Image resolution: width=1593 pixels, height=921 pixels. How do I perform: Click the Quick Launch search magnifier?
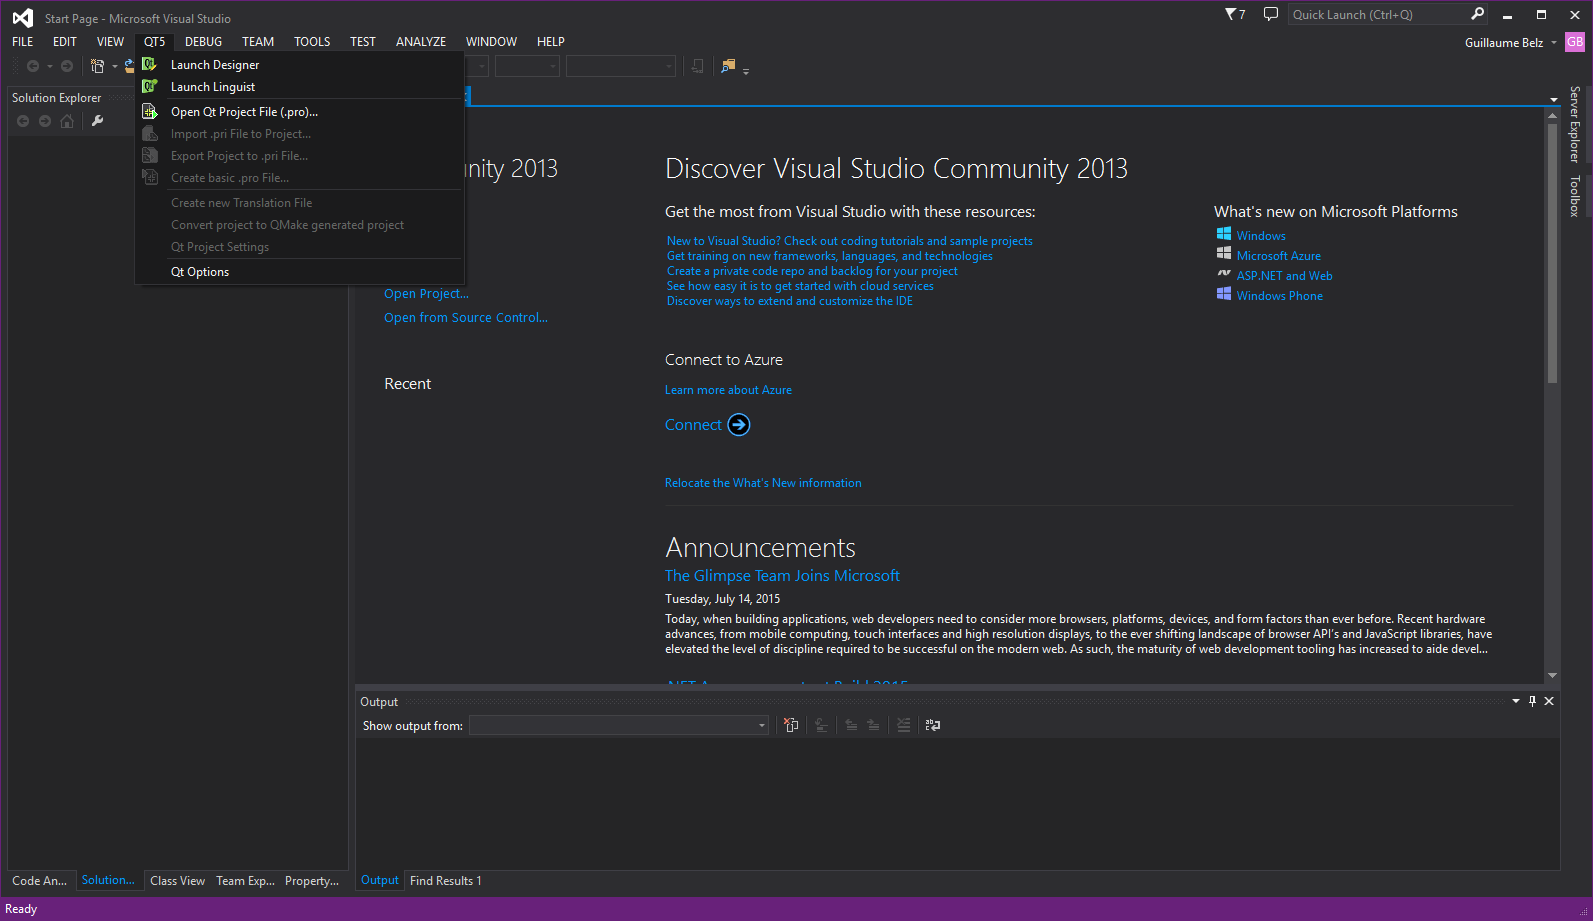(x=1477, y=14)
